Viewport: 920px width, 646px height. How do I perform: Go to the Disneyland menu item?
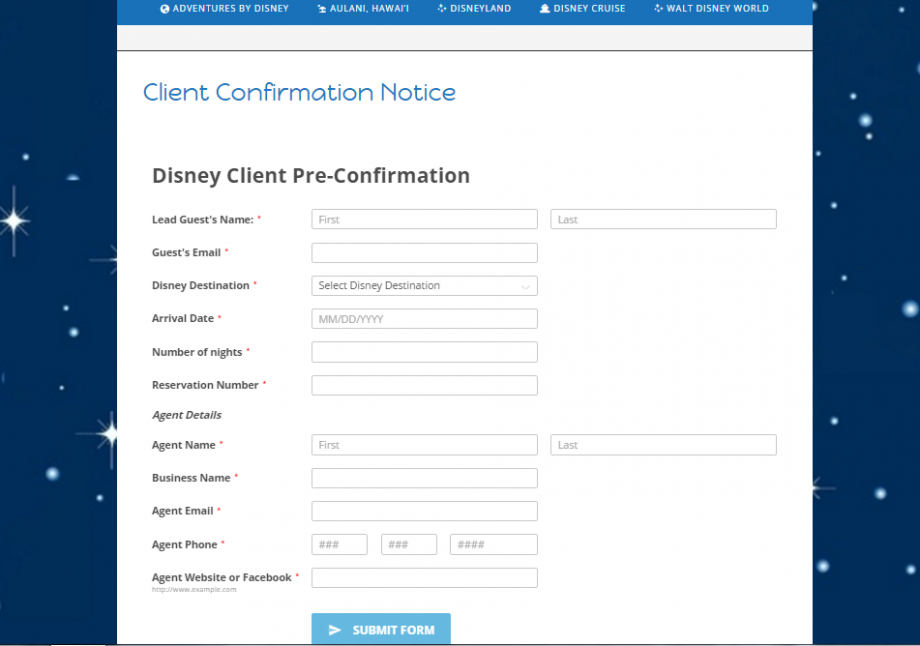[x=475, y=9]
